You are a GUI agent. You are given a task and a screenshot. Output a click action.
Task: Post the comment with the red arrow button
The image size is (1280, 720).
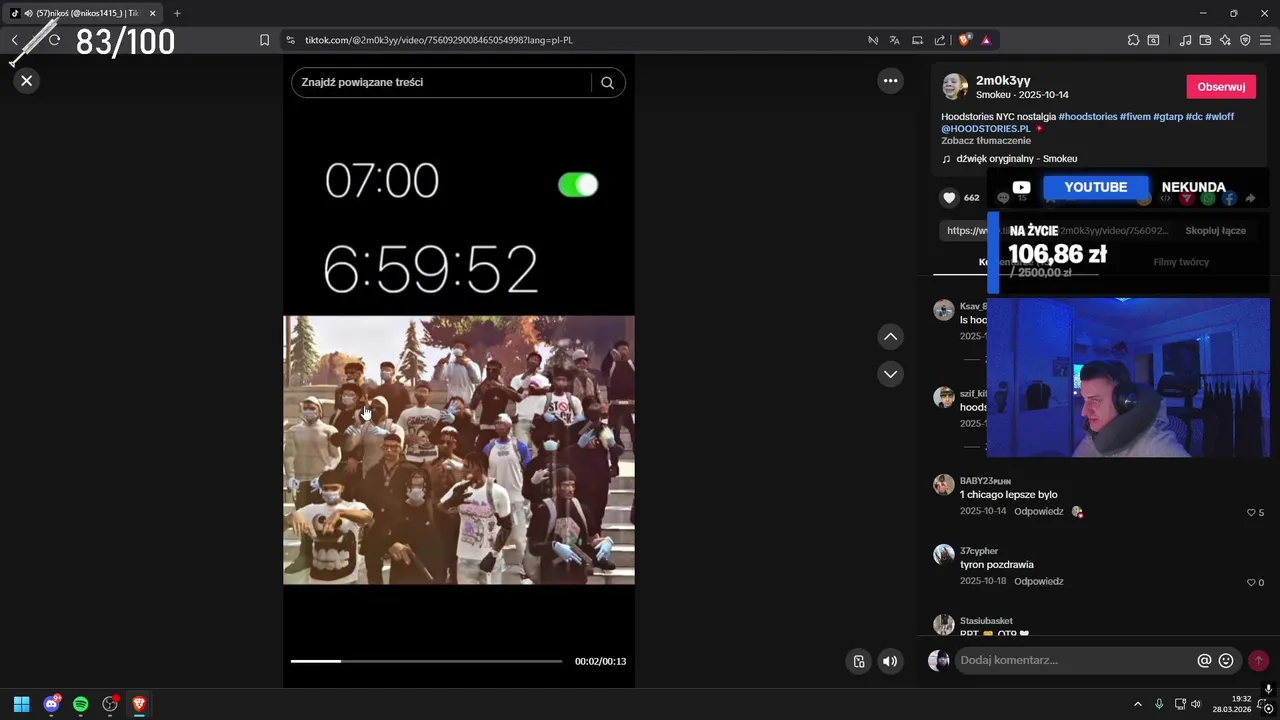click(x=1258, y=661)
